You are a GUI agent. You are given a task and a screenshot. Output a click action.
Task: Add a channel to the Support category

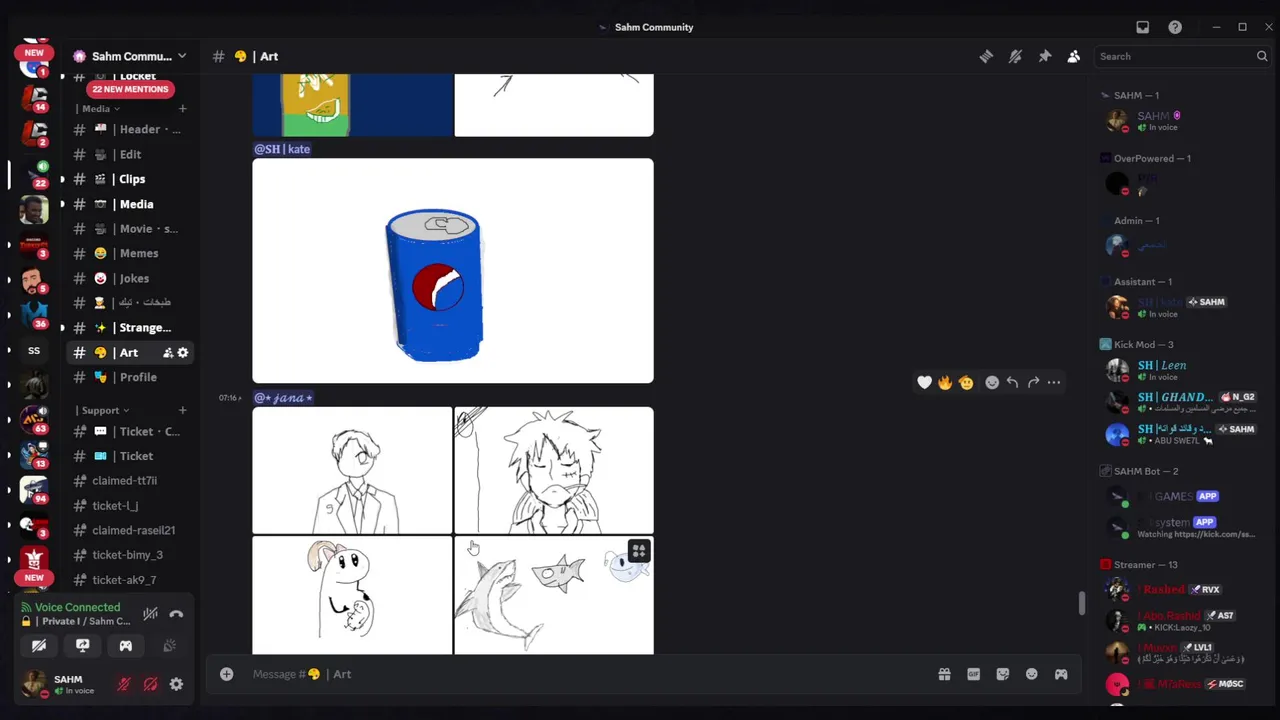(182, 410)
